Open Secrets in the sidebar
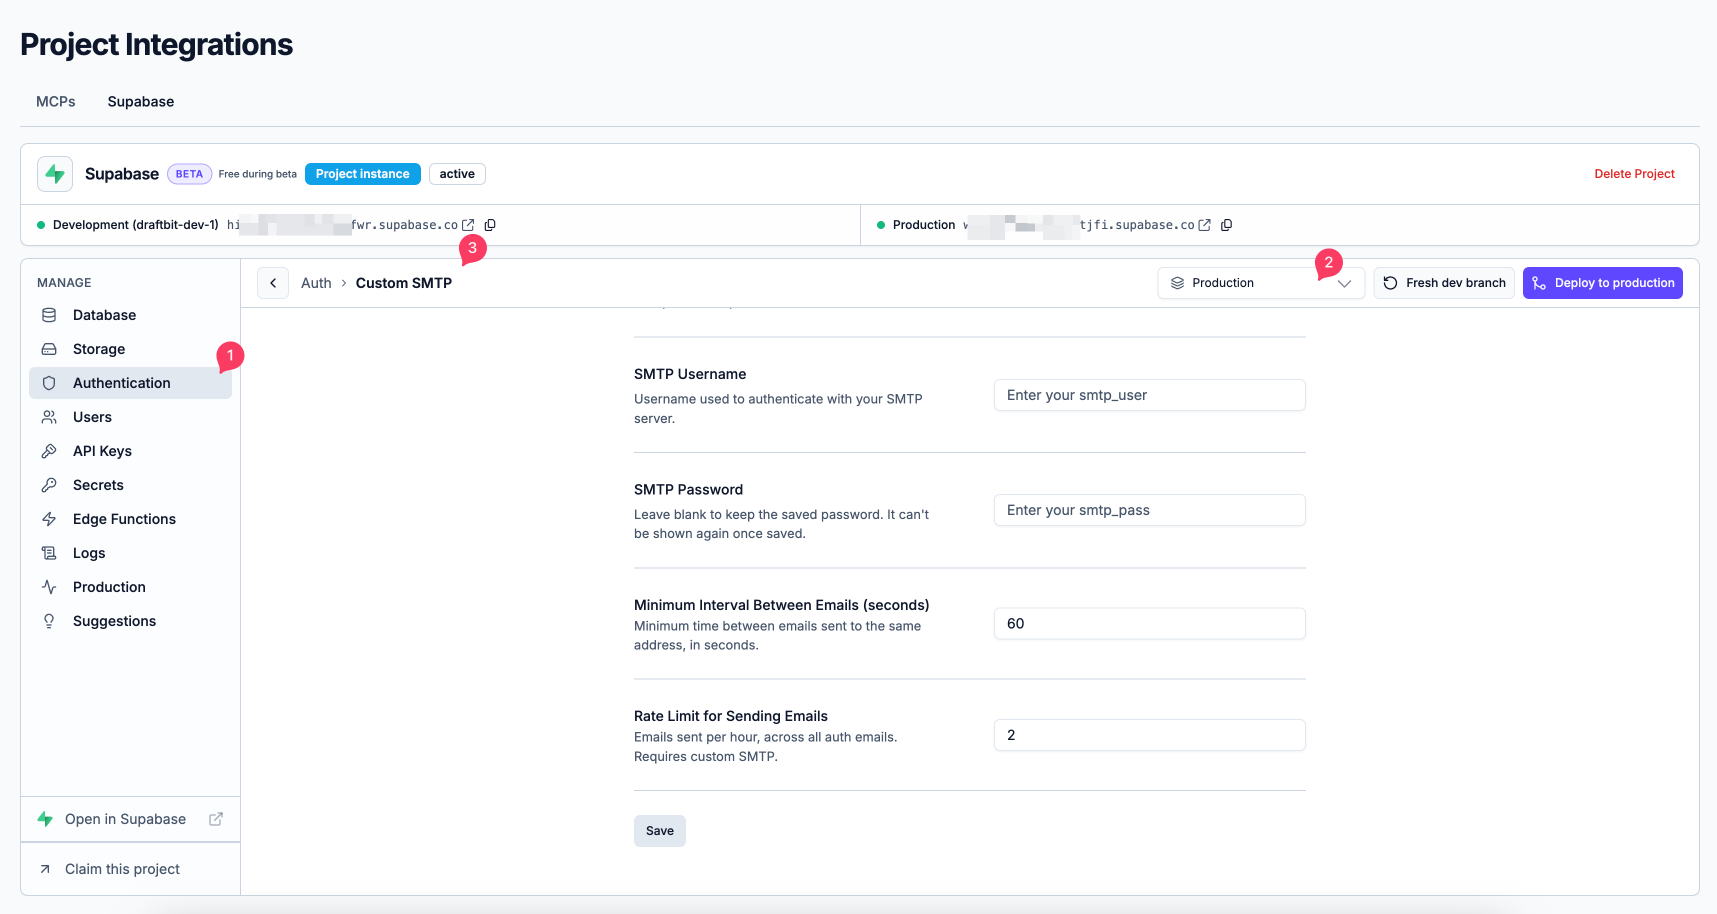The image size is (1717, 914). click(x=130, y=485)
